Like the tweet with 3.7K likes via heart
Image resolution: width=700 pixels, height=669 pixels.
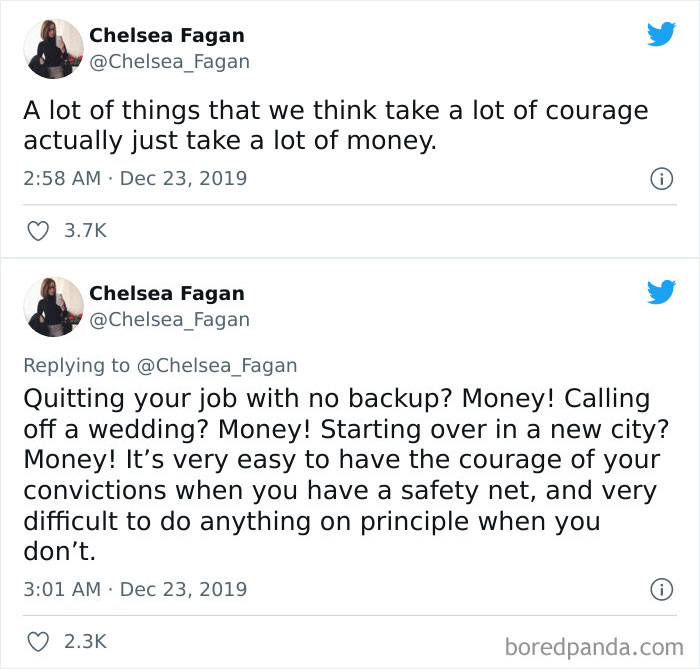tap(36, 231)
